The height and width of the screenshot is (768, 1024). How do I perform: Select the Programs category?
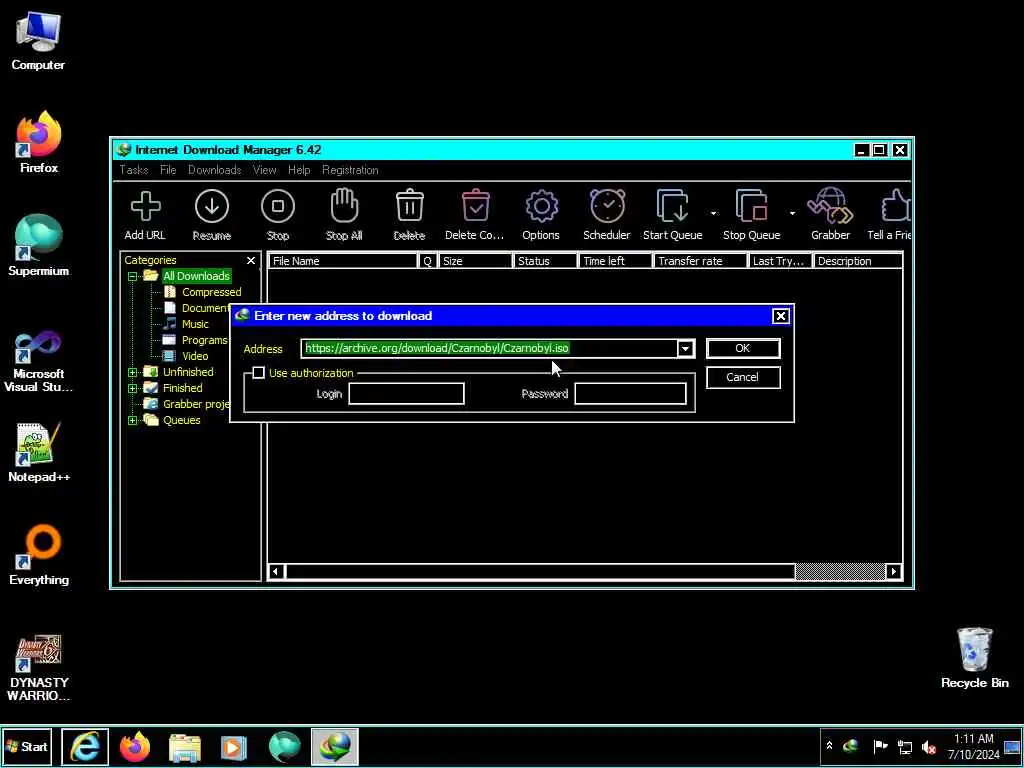tap(204, 340)
